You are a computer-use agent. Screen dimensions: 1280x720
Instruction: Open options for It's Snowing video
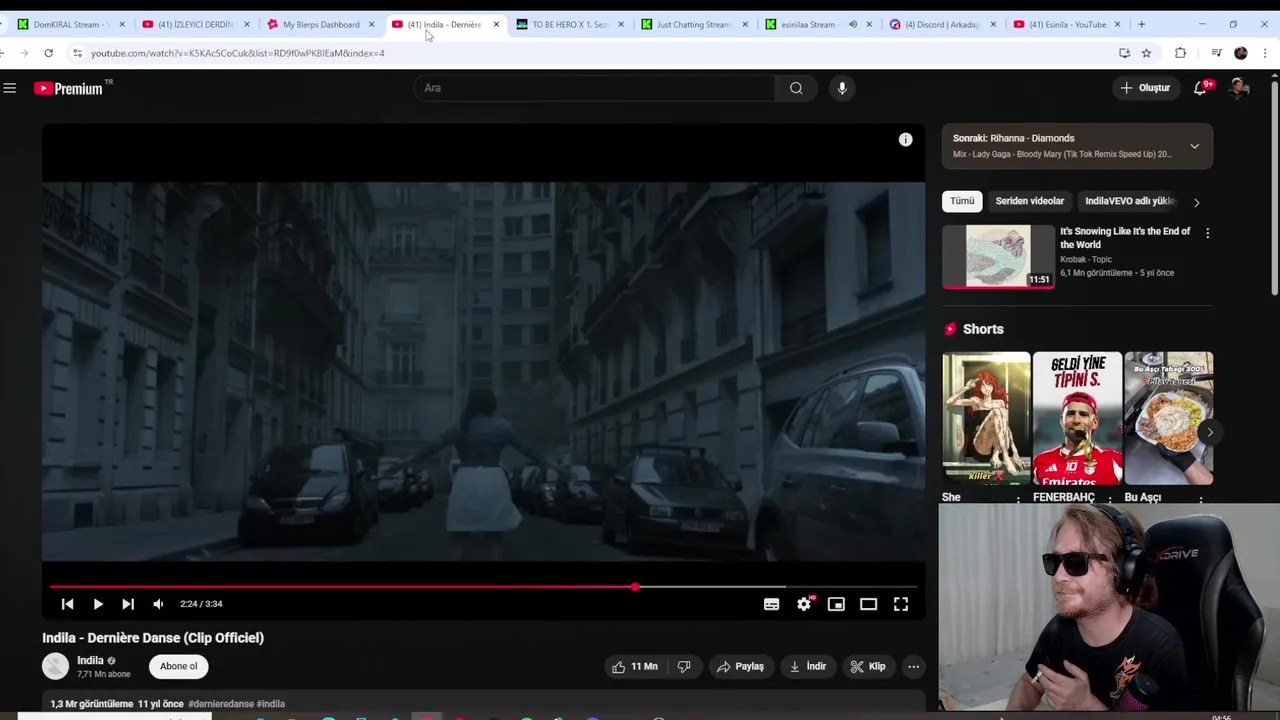[x=1207, y=233]
